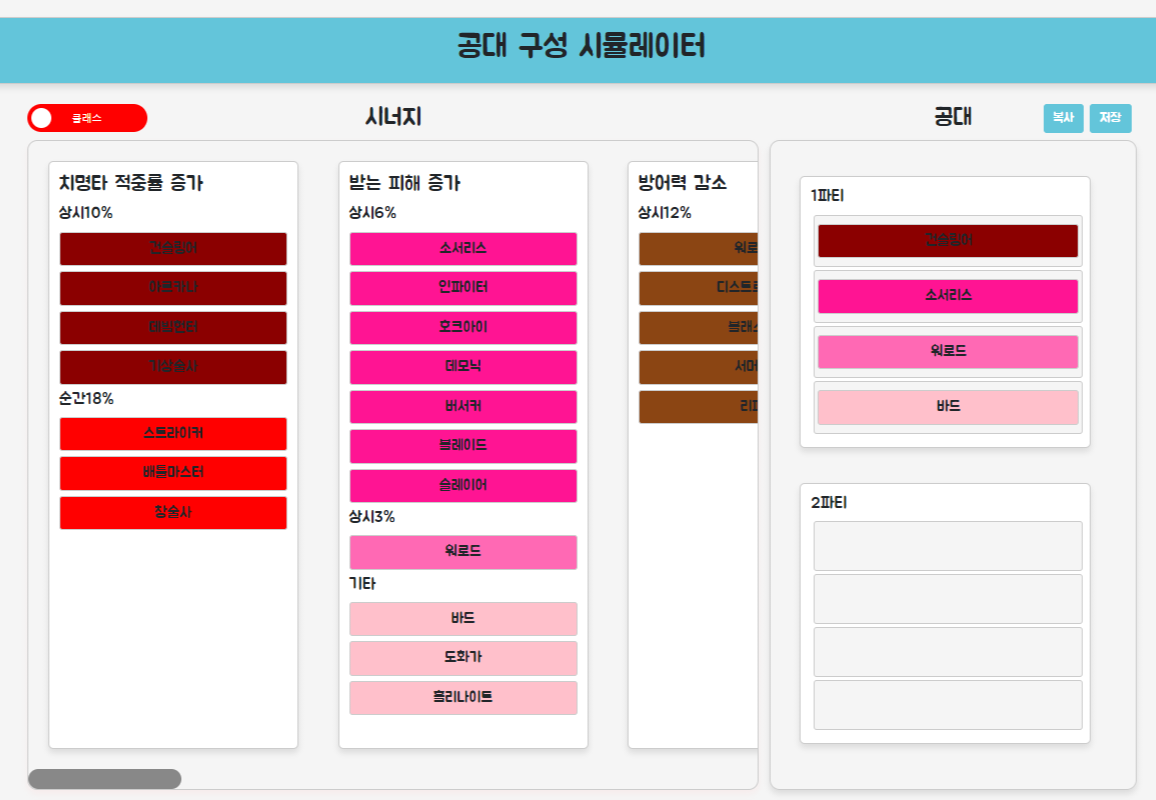Viewport: 1156px width, 800px height.
Task: Click the first empty slot of 2파티
Action: (947, 545)
